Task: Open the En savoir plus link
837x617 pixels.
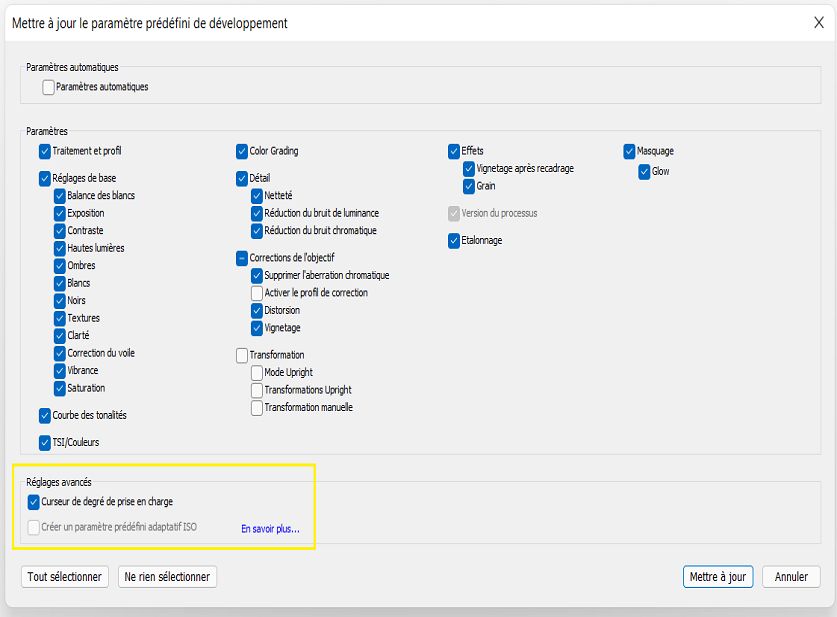Action: (270, 529)
